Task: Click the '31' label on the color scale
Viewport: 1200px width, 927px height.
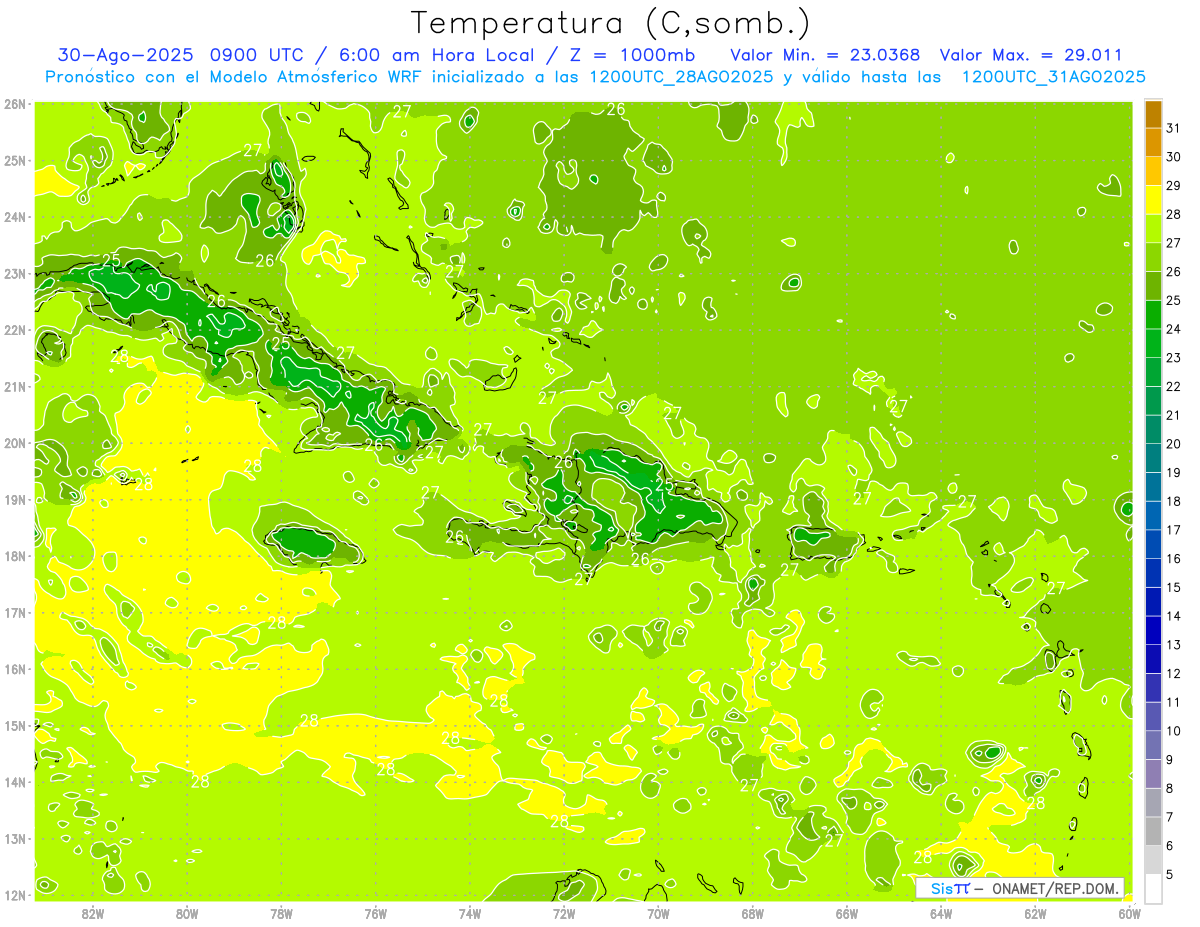Action: (1173, 128)
